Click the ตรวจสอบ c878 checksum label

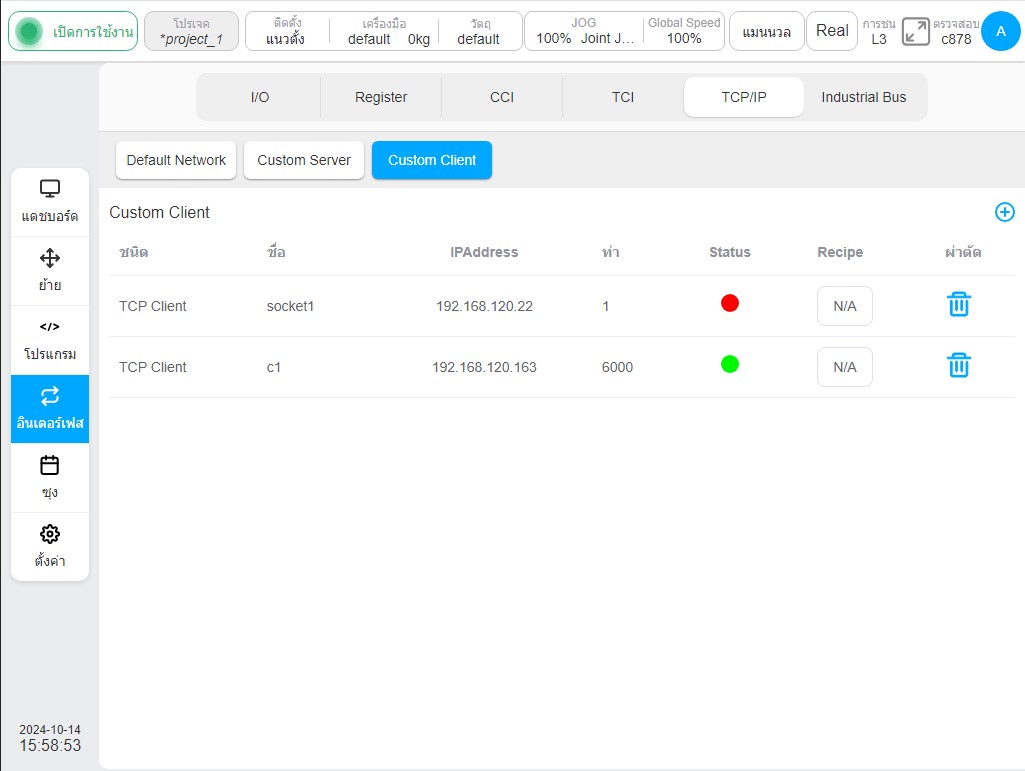956,31
